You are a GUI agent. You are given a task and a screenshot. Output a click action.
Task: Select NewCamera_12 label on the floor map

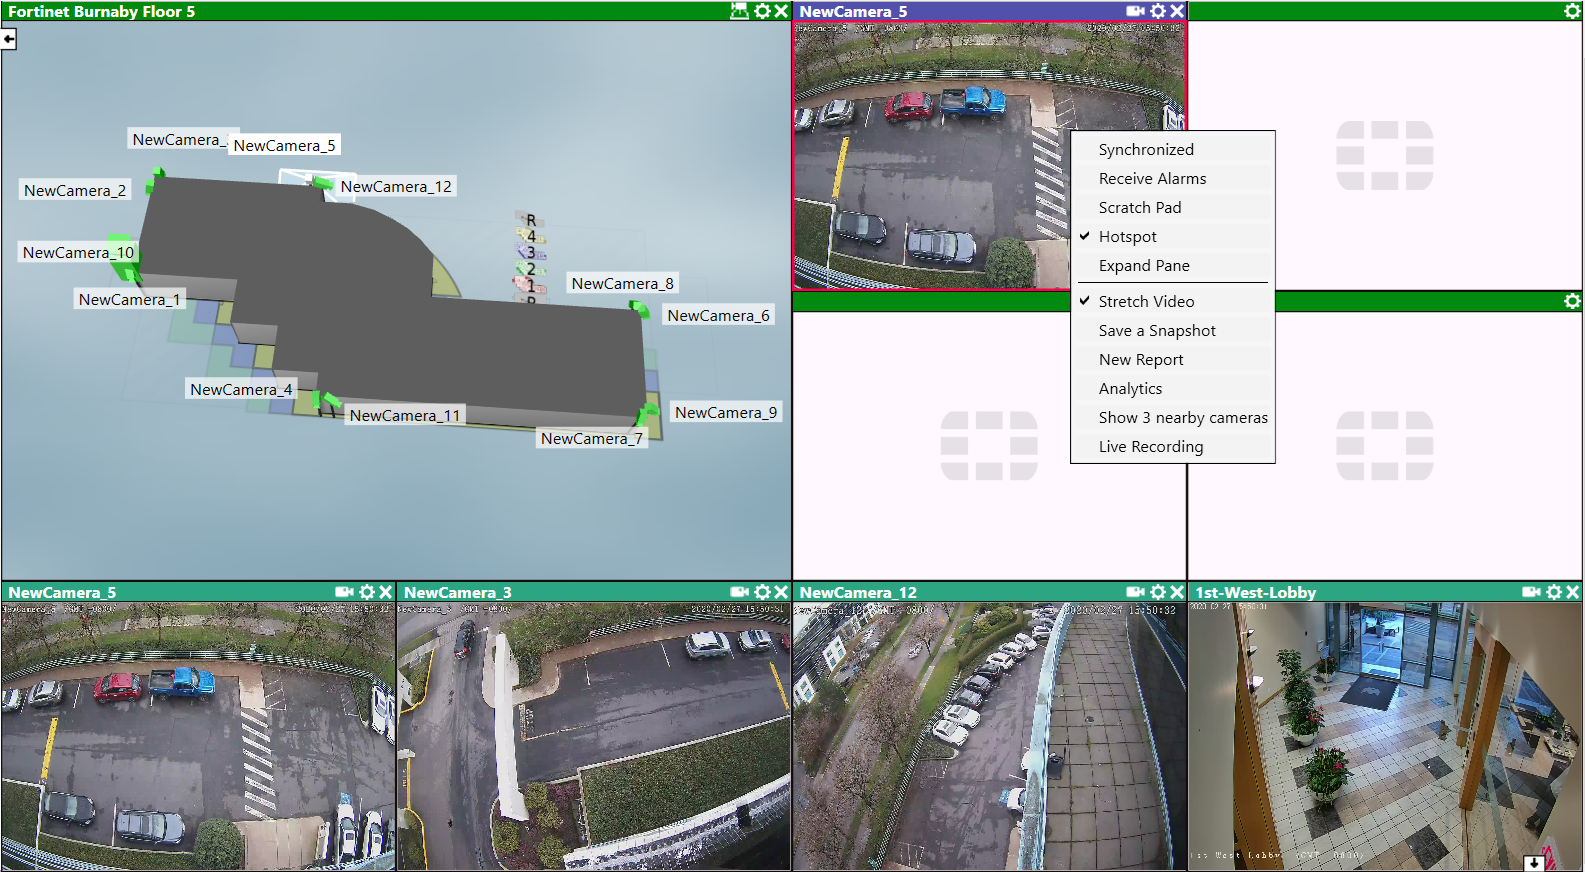coord(396,187)
